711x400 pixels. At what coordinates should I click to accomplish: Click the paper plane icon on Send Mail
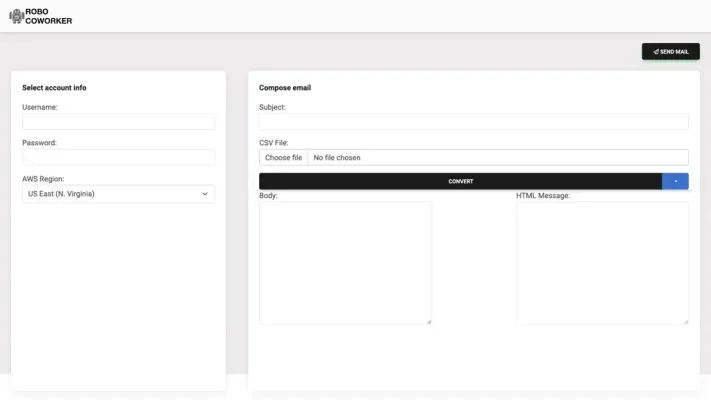click(656, 51)
